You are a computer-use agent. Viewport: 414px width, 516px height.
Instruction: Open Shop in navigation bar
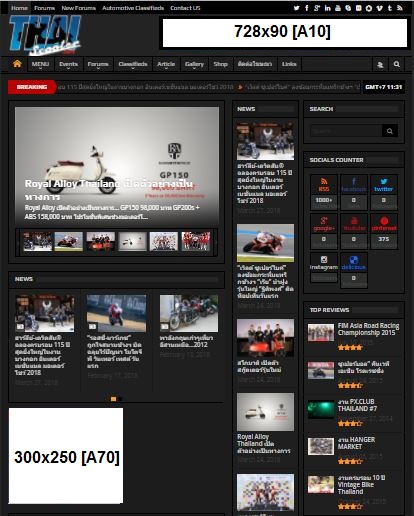pos(220,64)
